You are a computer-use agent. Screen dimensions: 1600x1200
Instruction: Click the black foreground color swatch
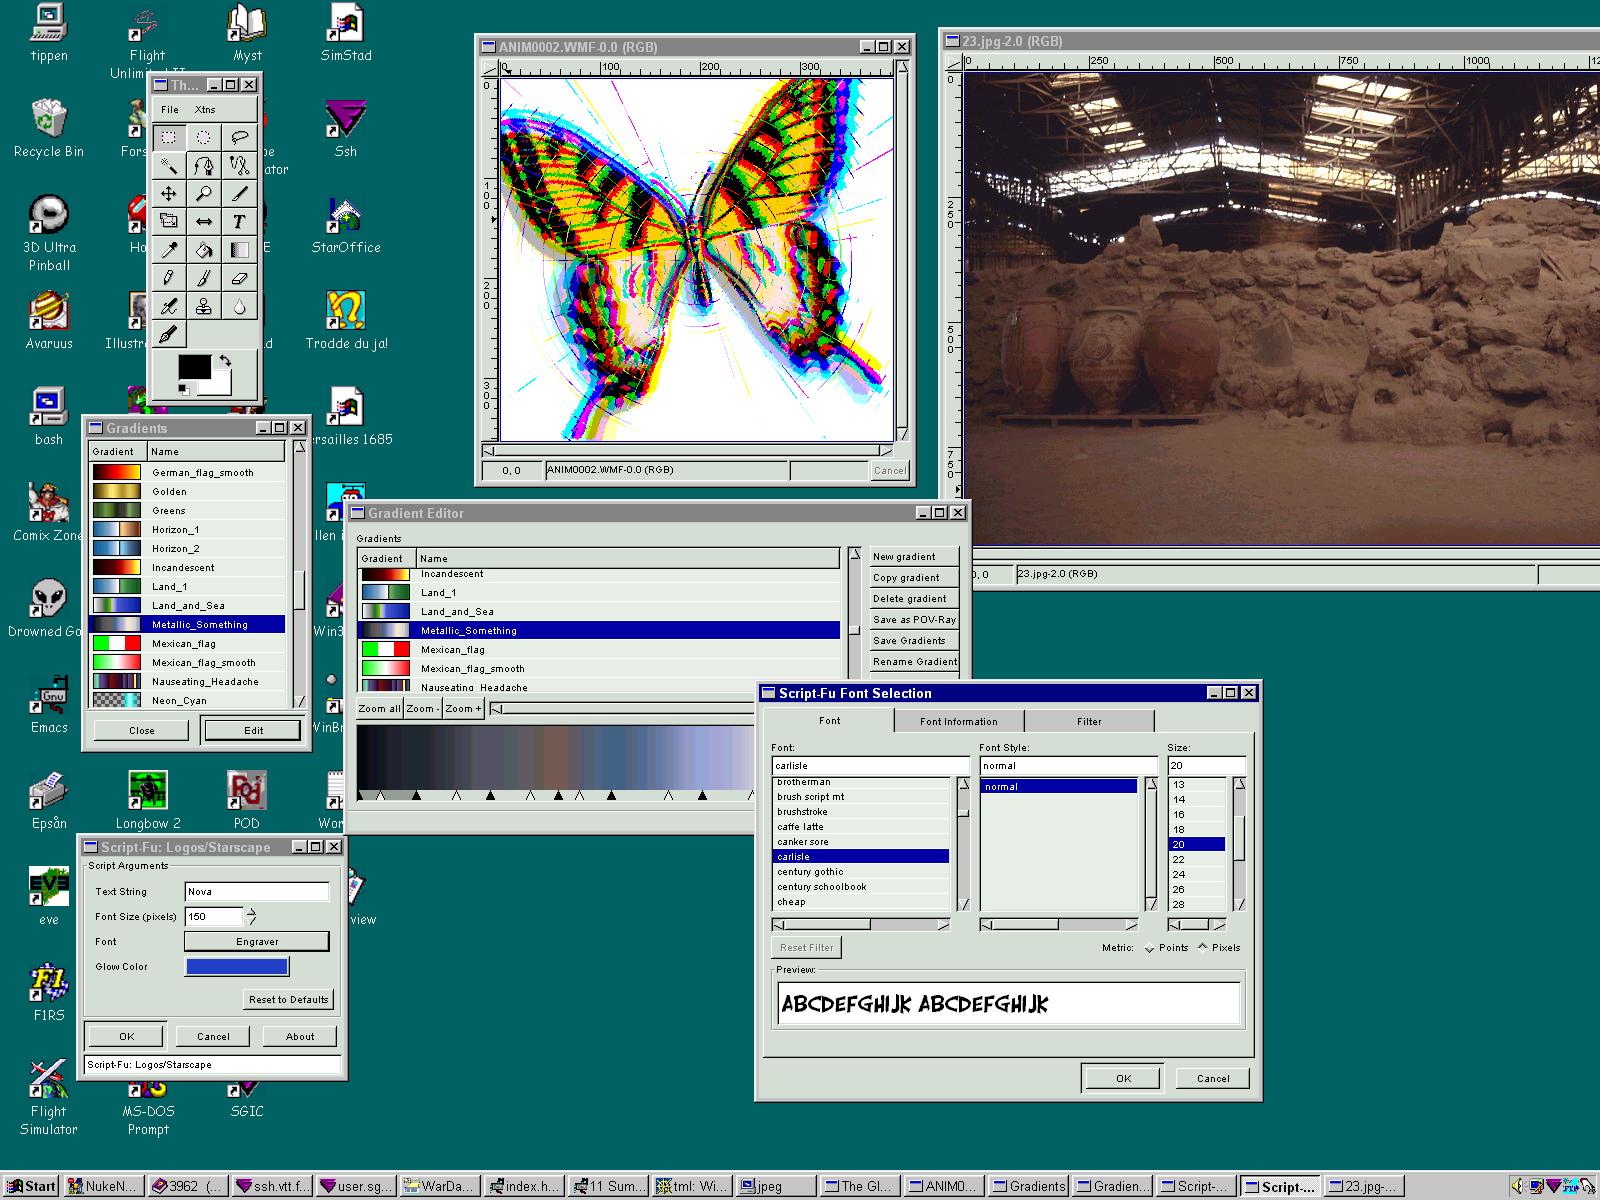(x=194, y=367)
